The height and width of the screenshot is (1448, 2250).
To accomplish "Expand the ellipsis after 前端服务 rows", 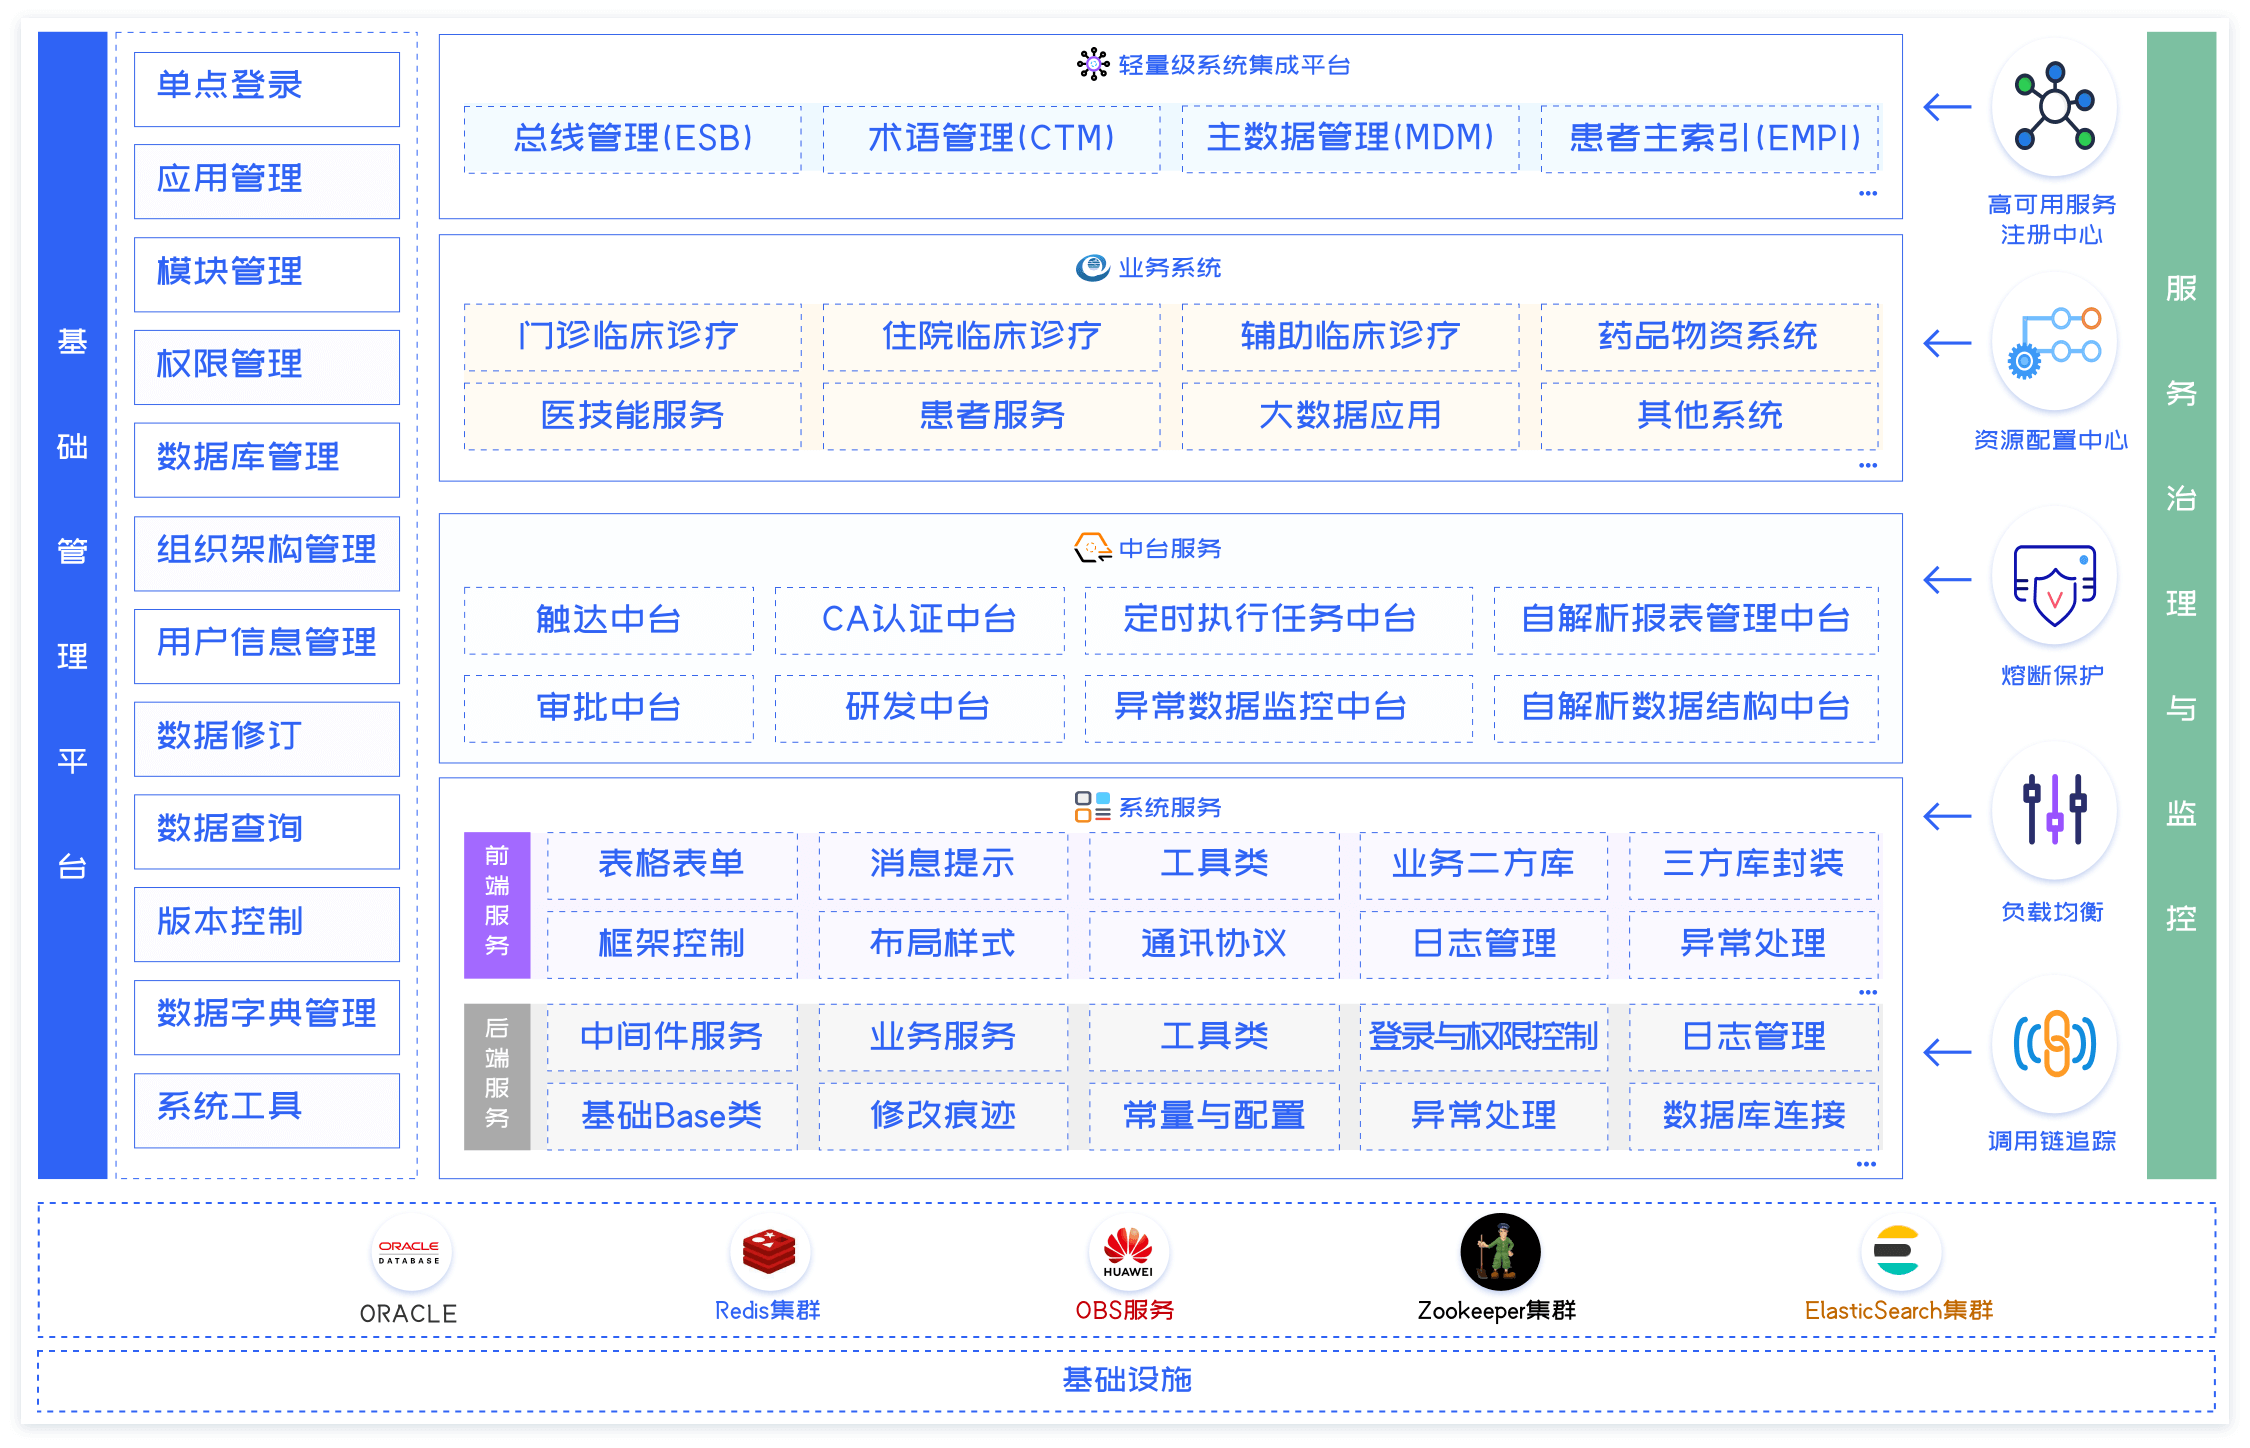I will [x=1867, y=992].
